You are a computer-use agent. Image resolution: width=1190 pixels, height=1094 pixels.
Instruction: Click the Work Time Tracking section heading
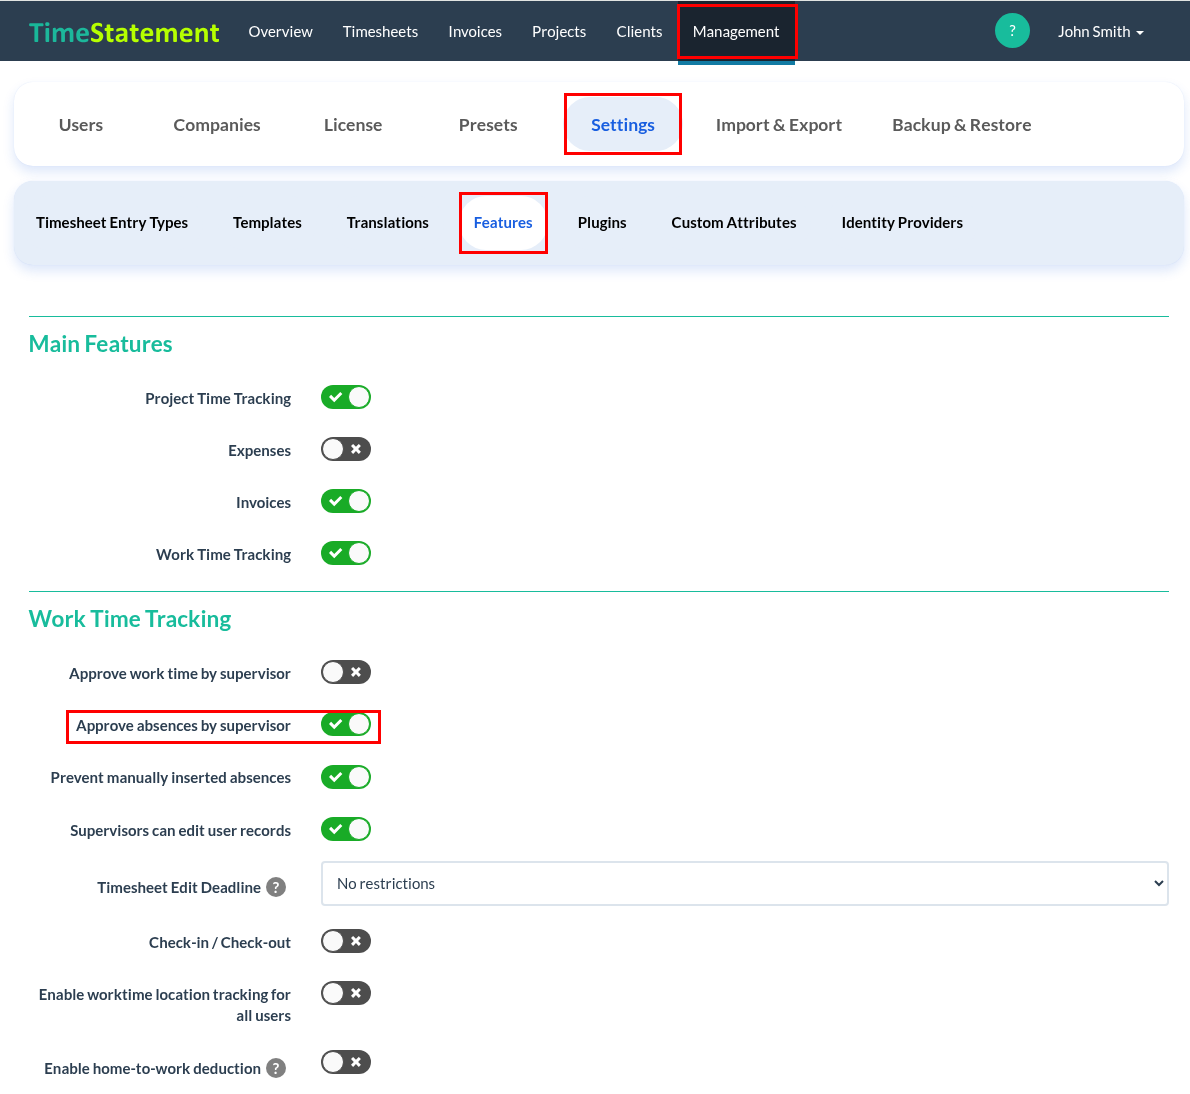[130, 619]
